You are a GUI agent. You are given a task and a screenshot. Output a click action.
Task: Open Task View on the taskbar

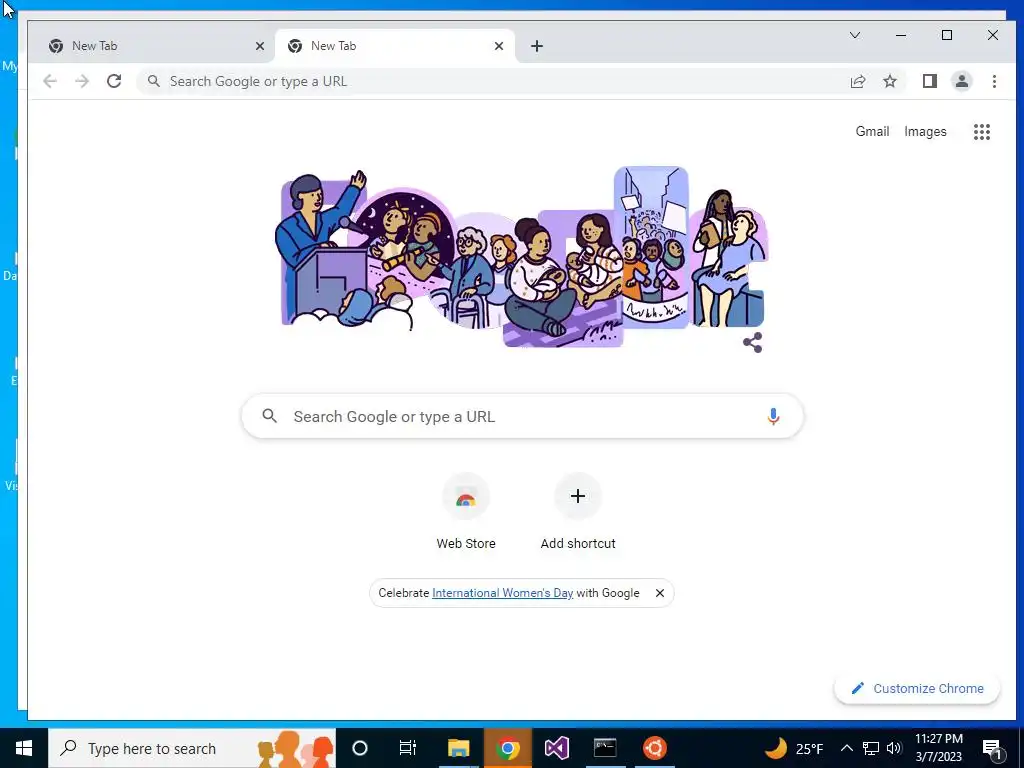click(408, 748)
